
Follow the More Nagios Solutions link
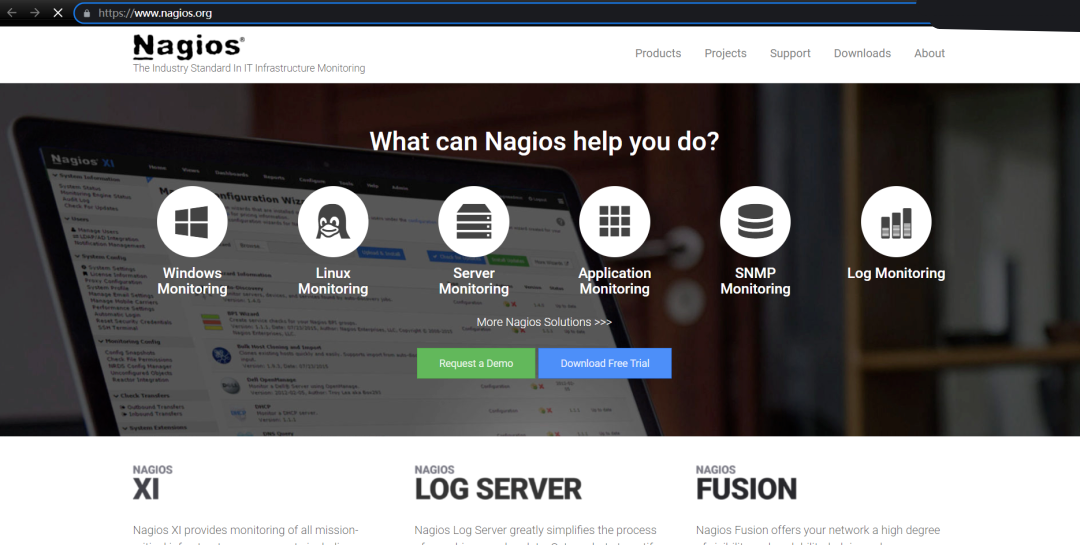[544, 322]
